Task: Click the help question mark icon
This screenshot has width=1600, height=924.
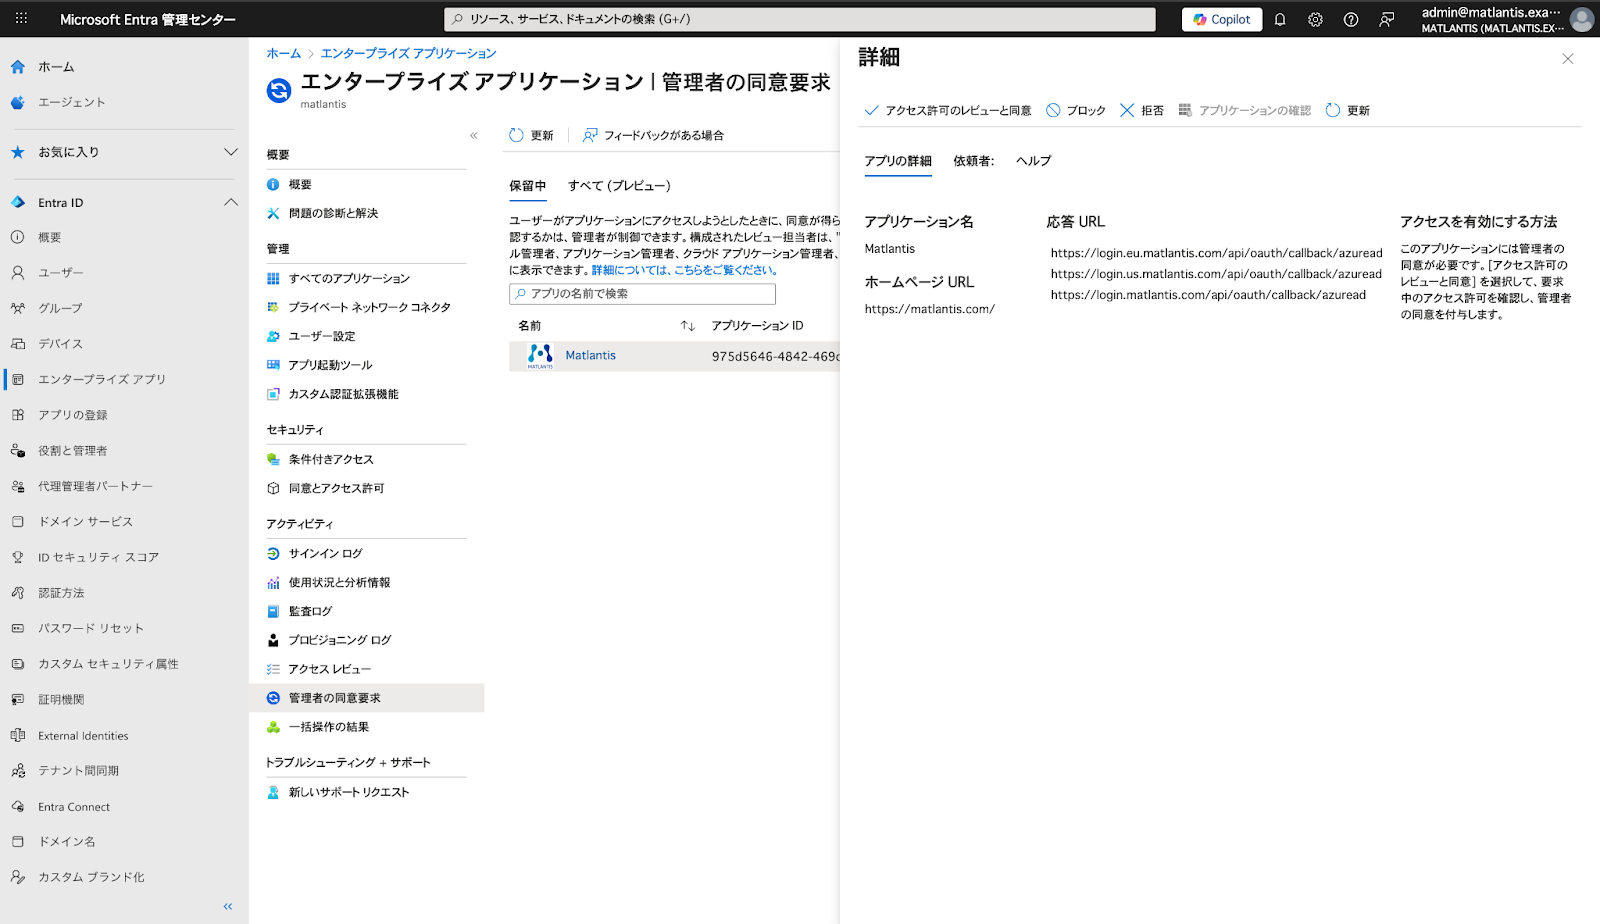Action: (x=1351, y=20)
